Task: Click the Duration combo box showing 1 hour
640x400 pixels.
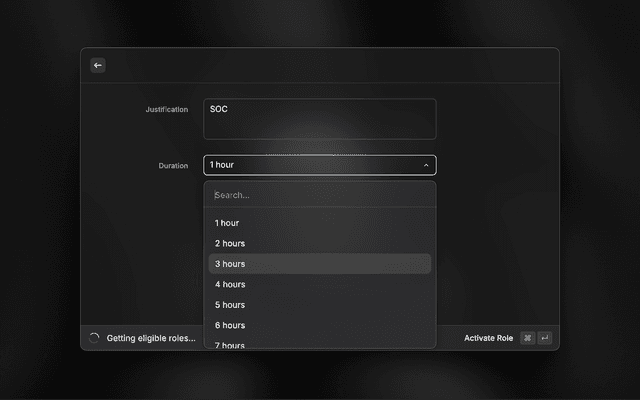Action: (310, 165)
